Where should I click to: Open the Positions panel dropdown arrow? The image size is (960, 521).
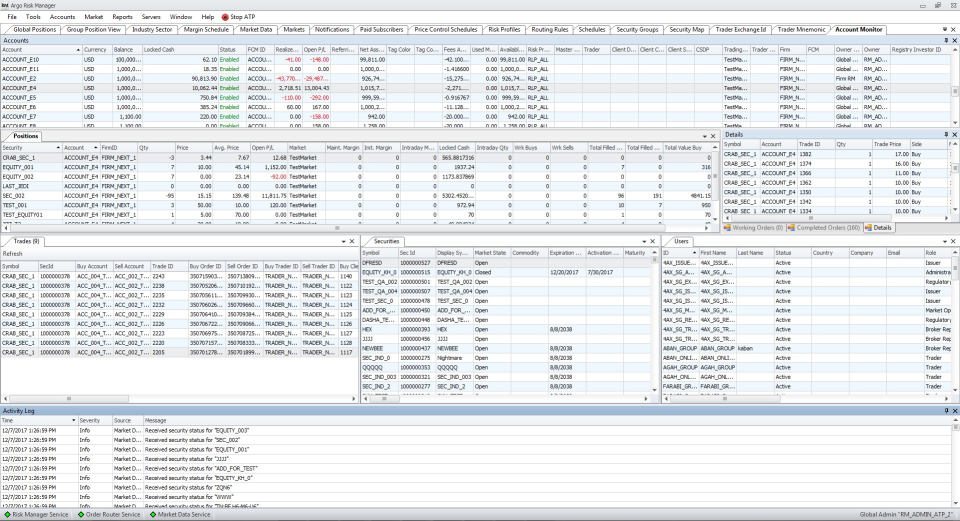point(705,136)
